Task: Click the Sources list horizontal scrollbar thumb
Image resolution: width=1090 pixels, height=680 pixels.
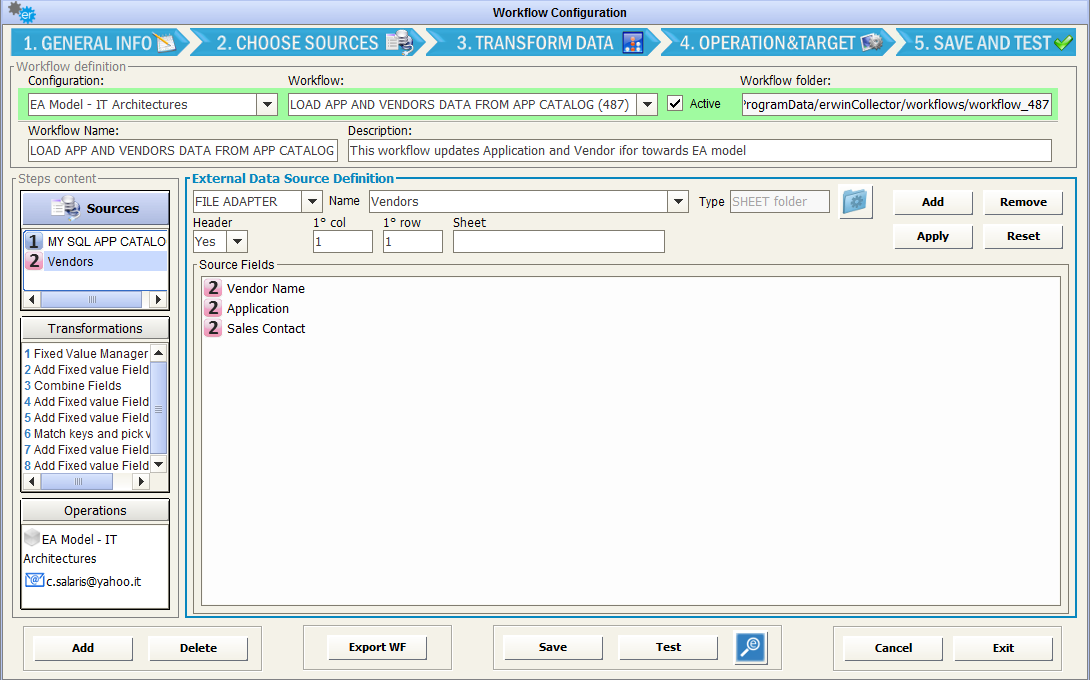Action: (91, 299)
